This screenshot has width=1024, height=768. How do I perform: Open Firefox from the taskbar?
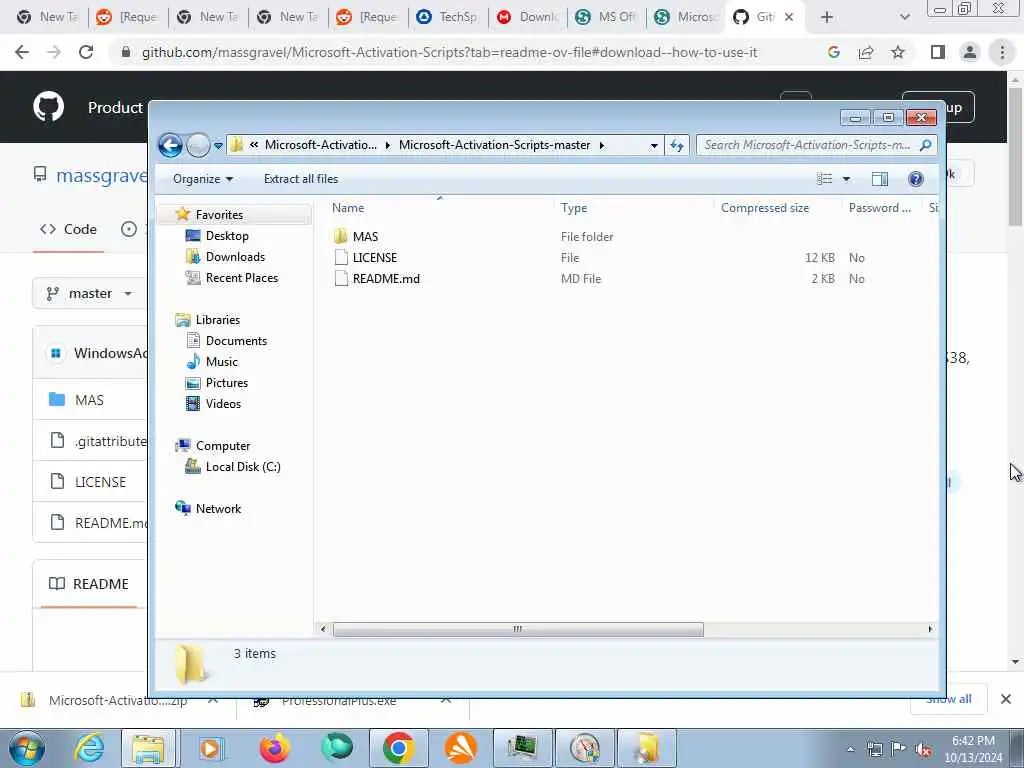275,748
